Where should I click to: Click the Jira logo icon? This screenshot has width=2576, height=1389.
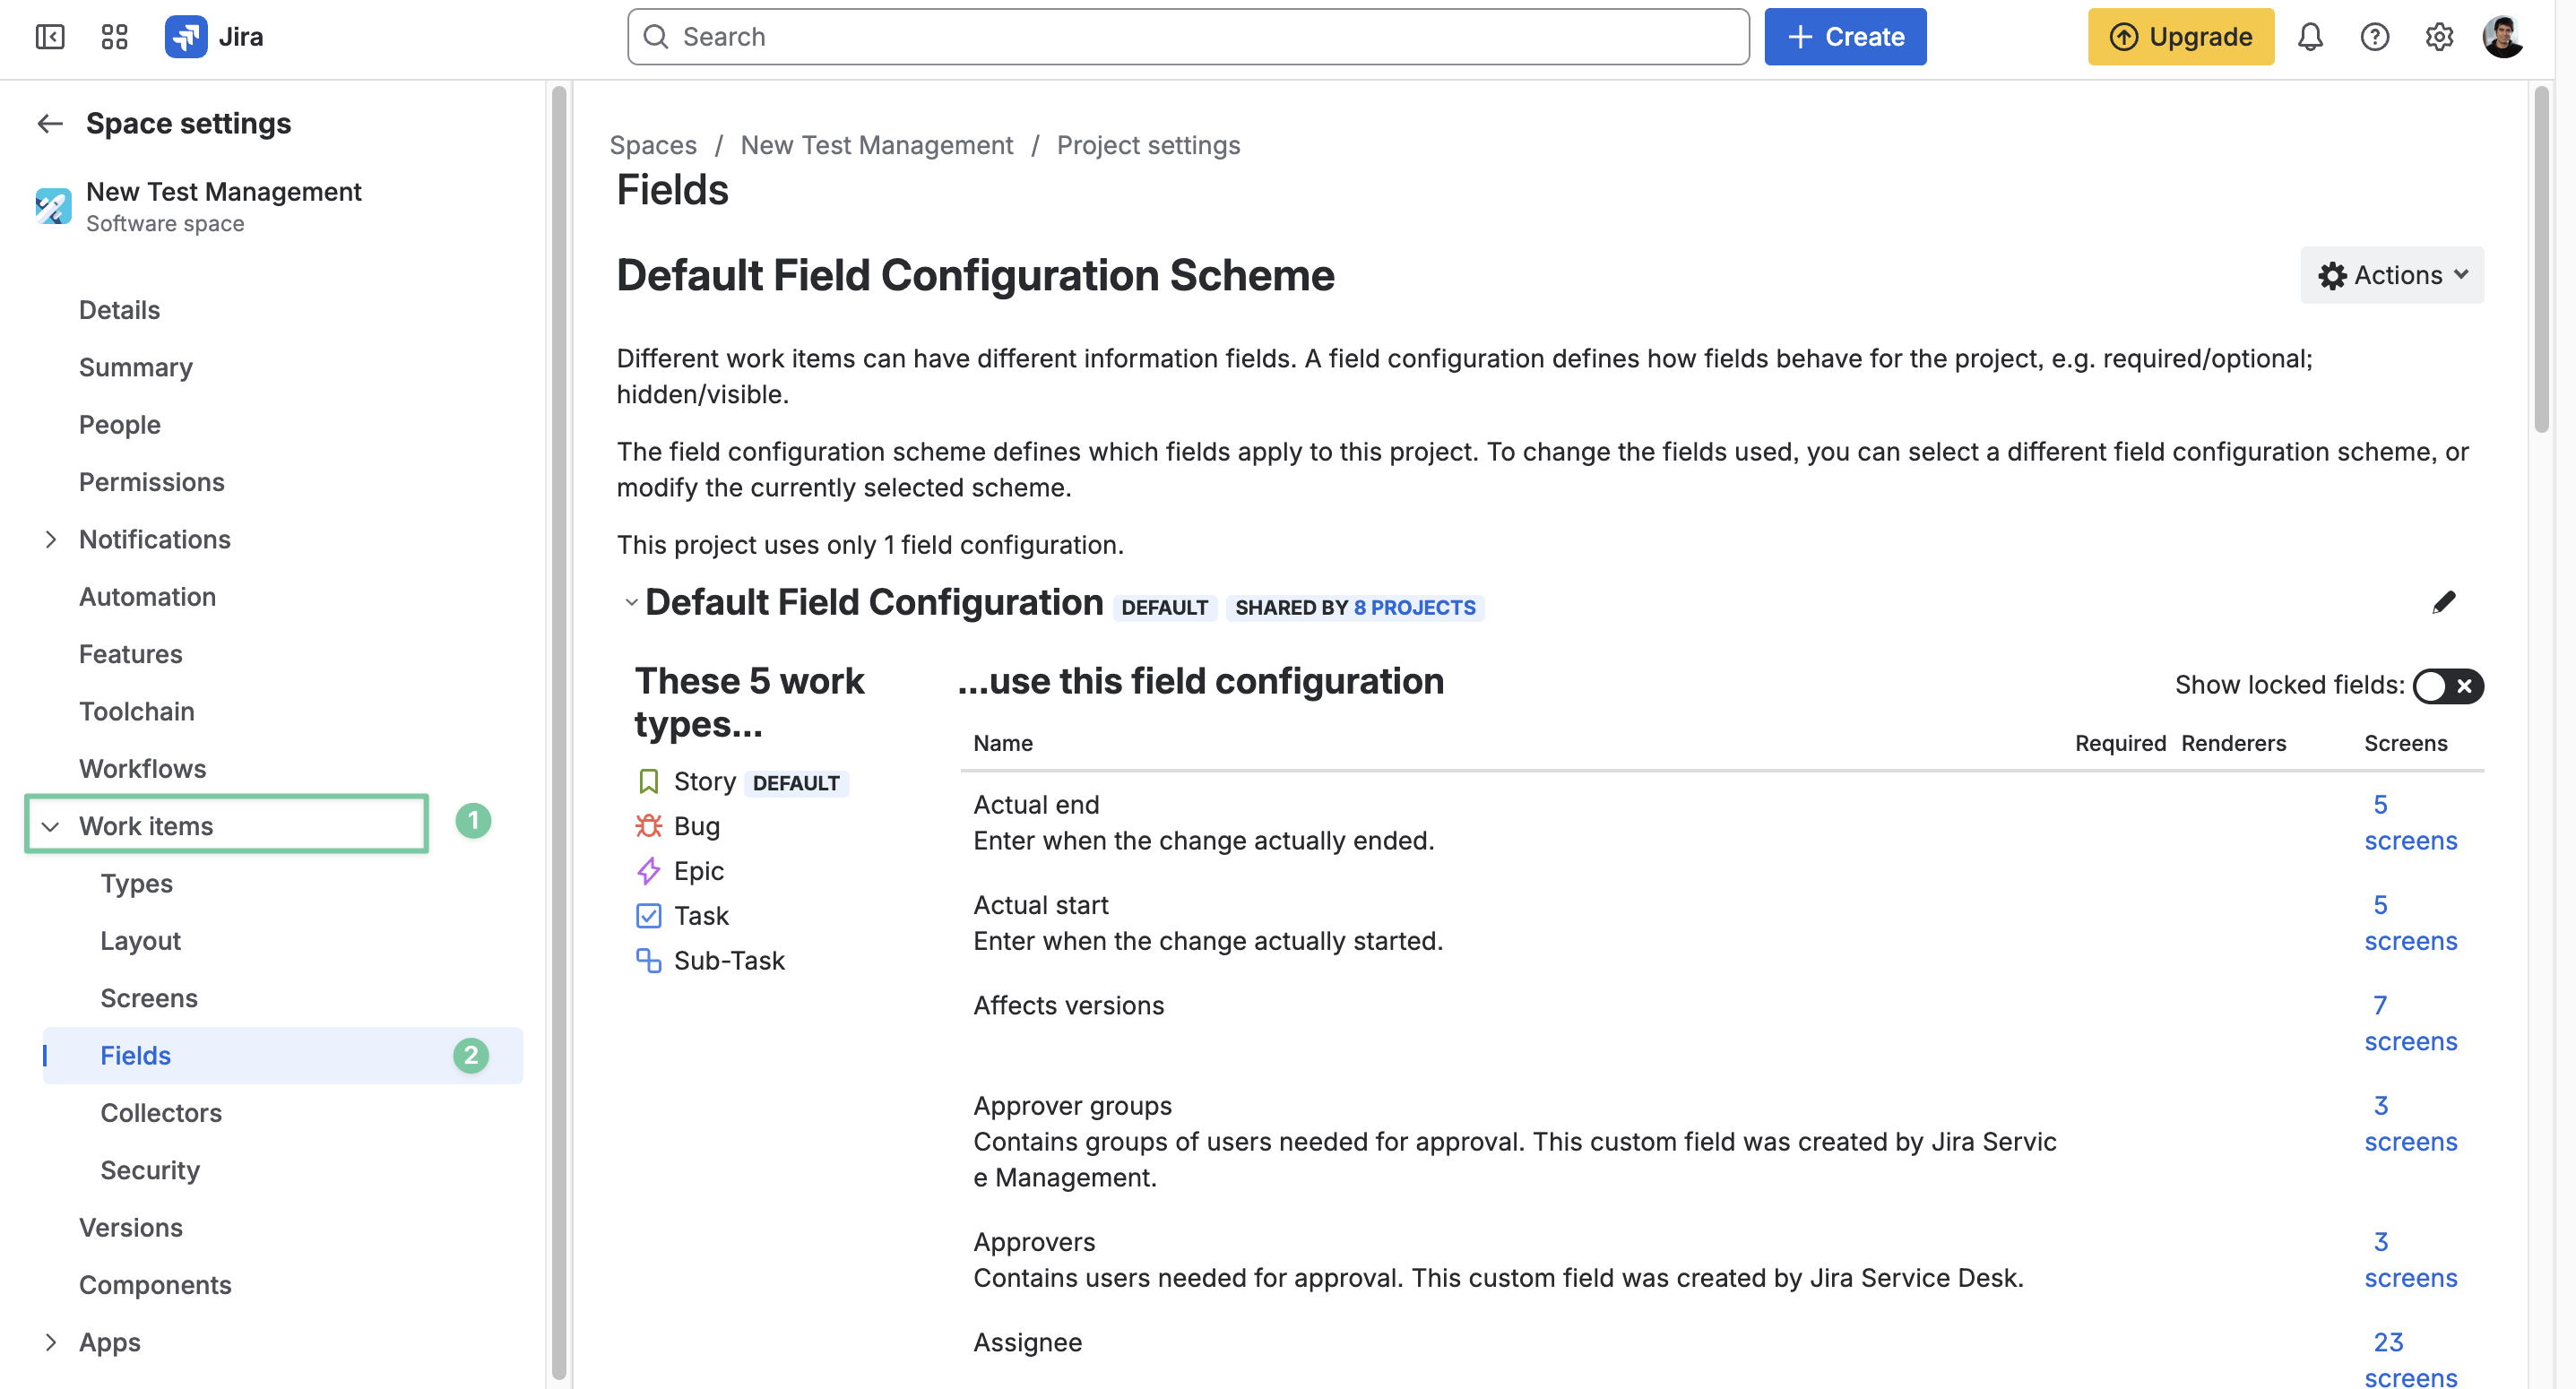(186, 37)
